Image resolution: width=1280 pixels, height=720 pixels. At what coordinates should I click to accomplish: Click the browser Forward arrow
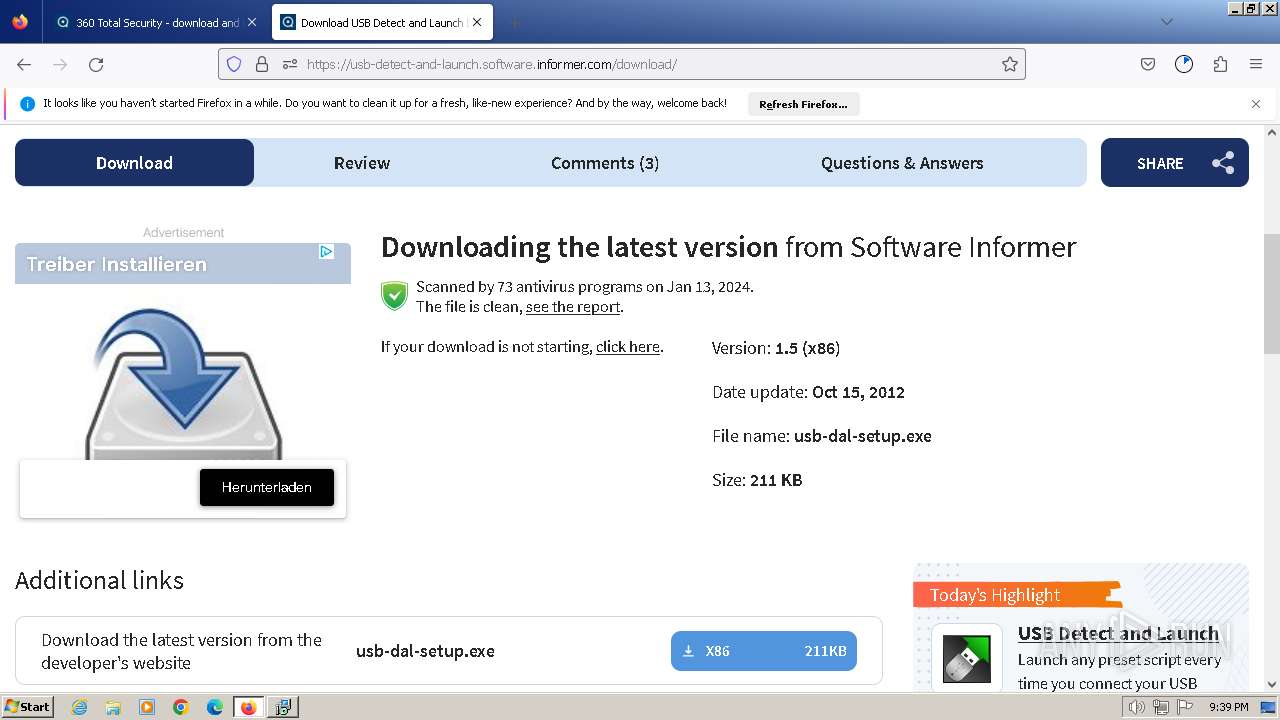point(60,64)
